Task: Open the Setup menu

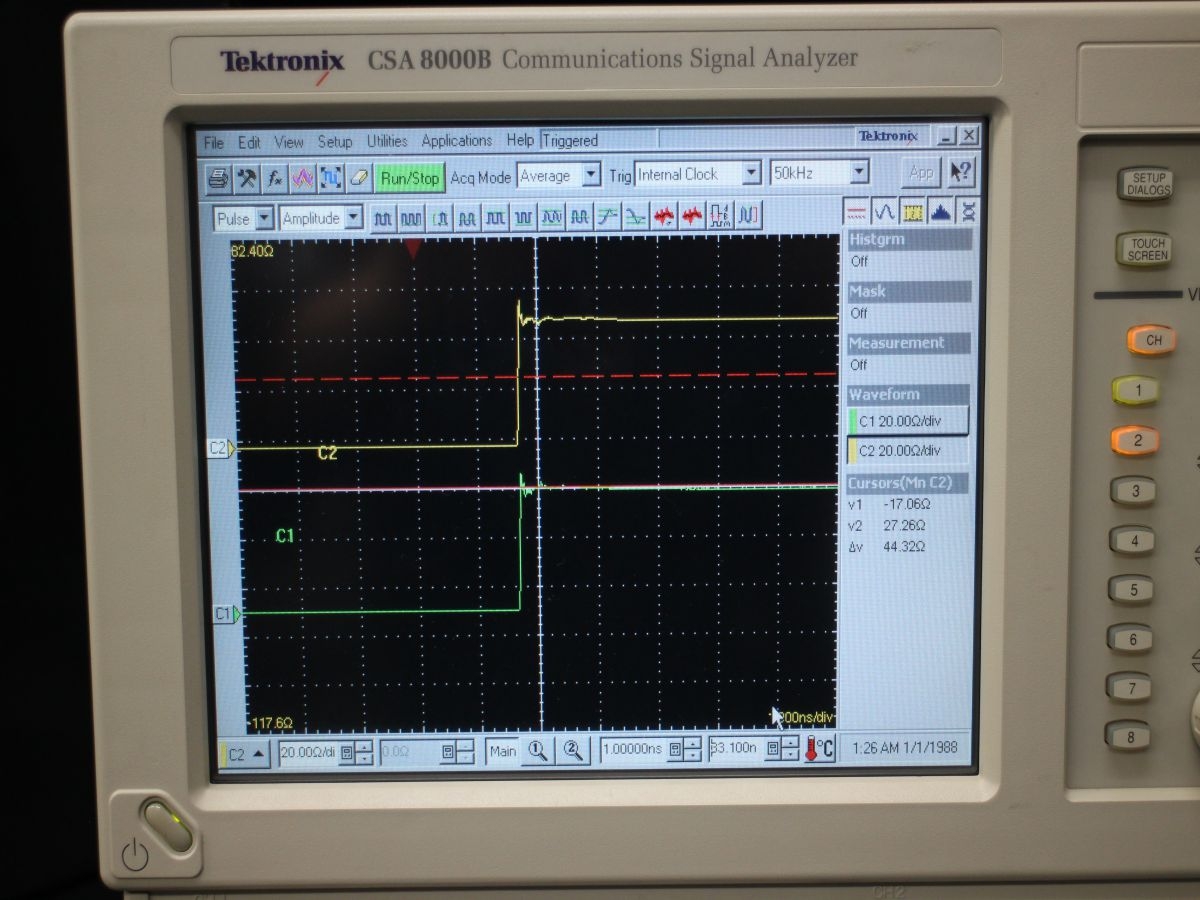Action: point(335,142)
